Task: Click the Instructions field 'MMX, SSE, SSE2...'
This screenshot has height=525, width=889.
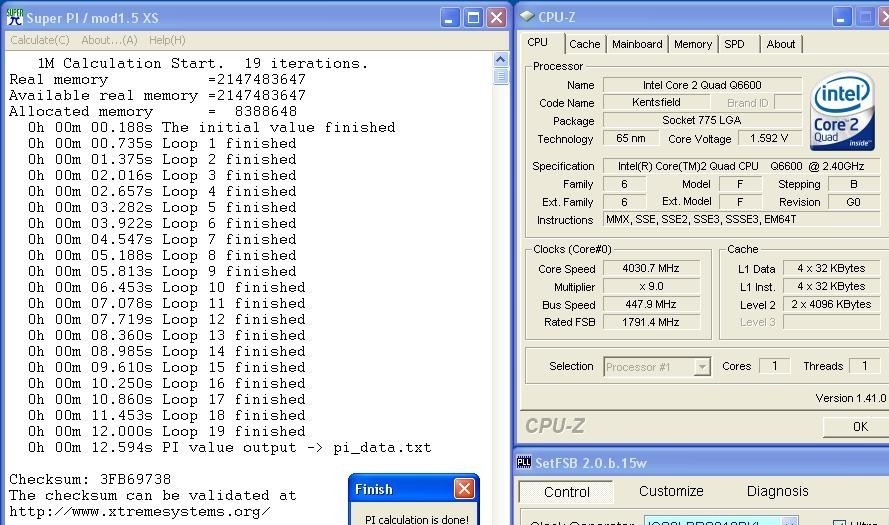Action: [741, 219]
